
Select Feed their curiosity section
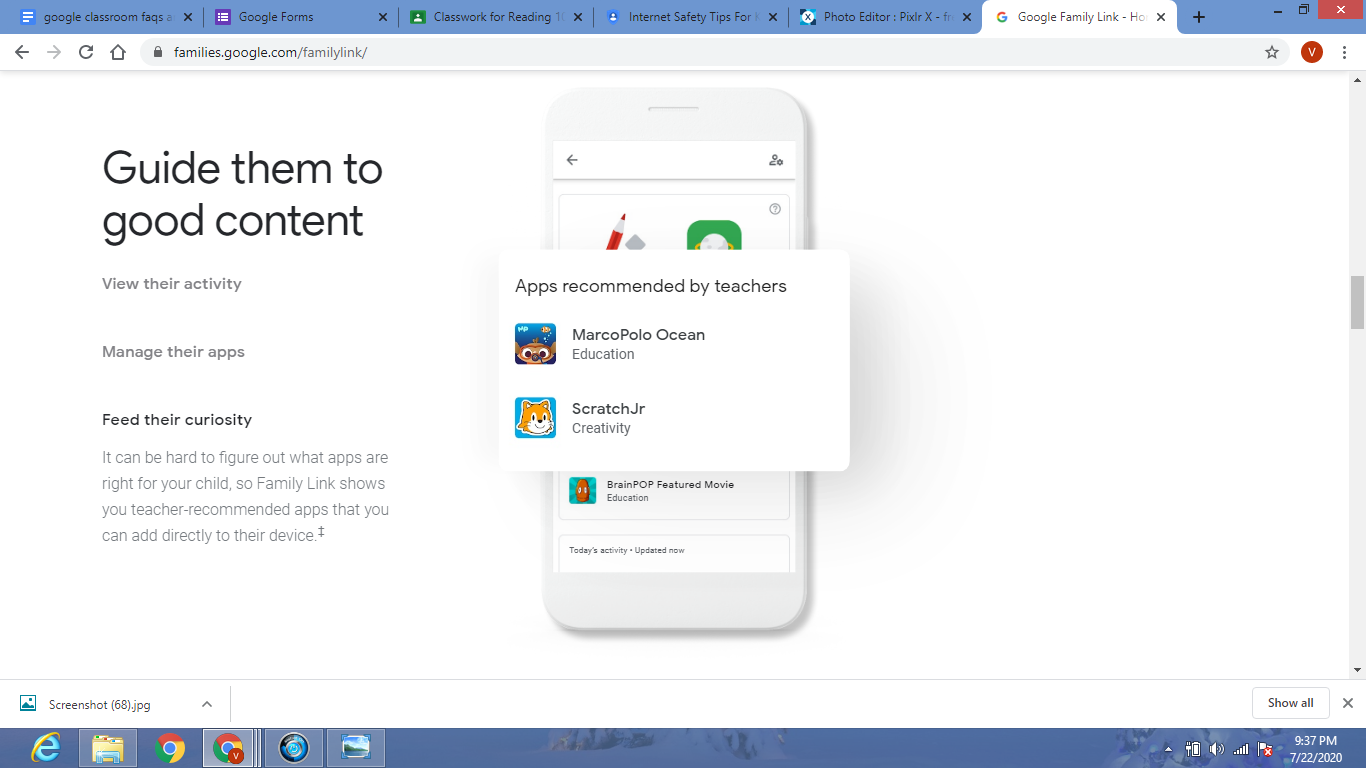pos(177,420)
